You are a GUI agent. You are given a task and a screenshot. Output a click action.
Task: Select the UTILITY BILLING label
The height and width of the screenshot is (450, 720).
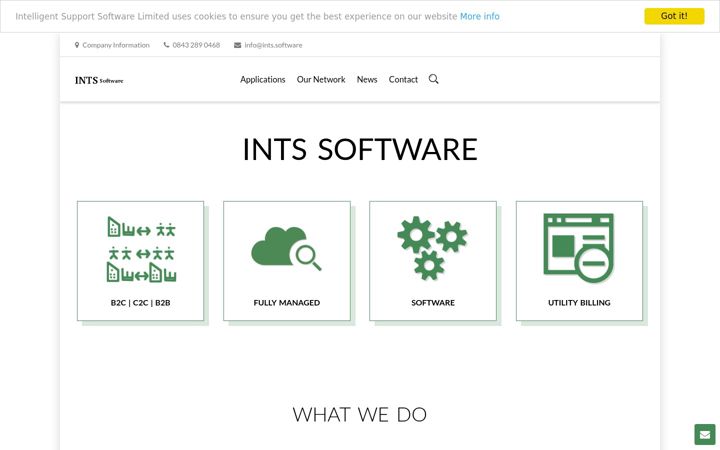[x=579, y=303]
